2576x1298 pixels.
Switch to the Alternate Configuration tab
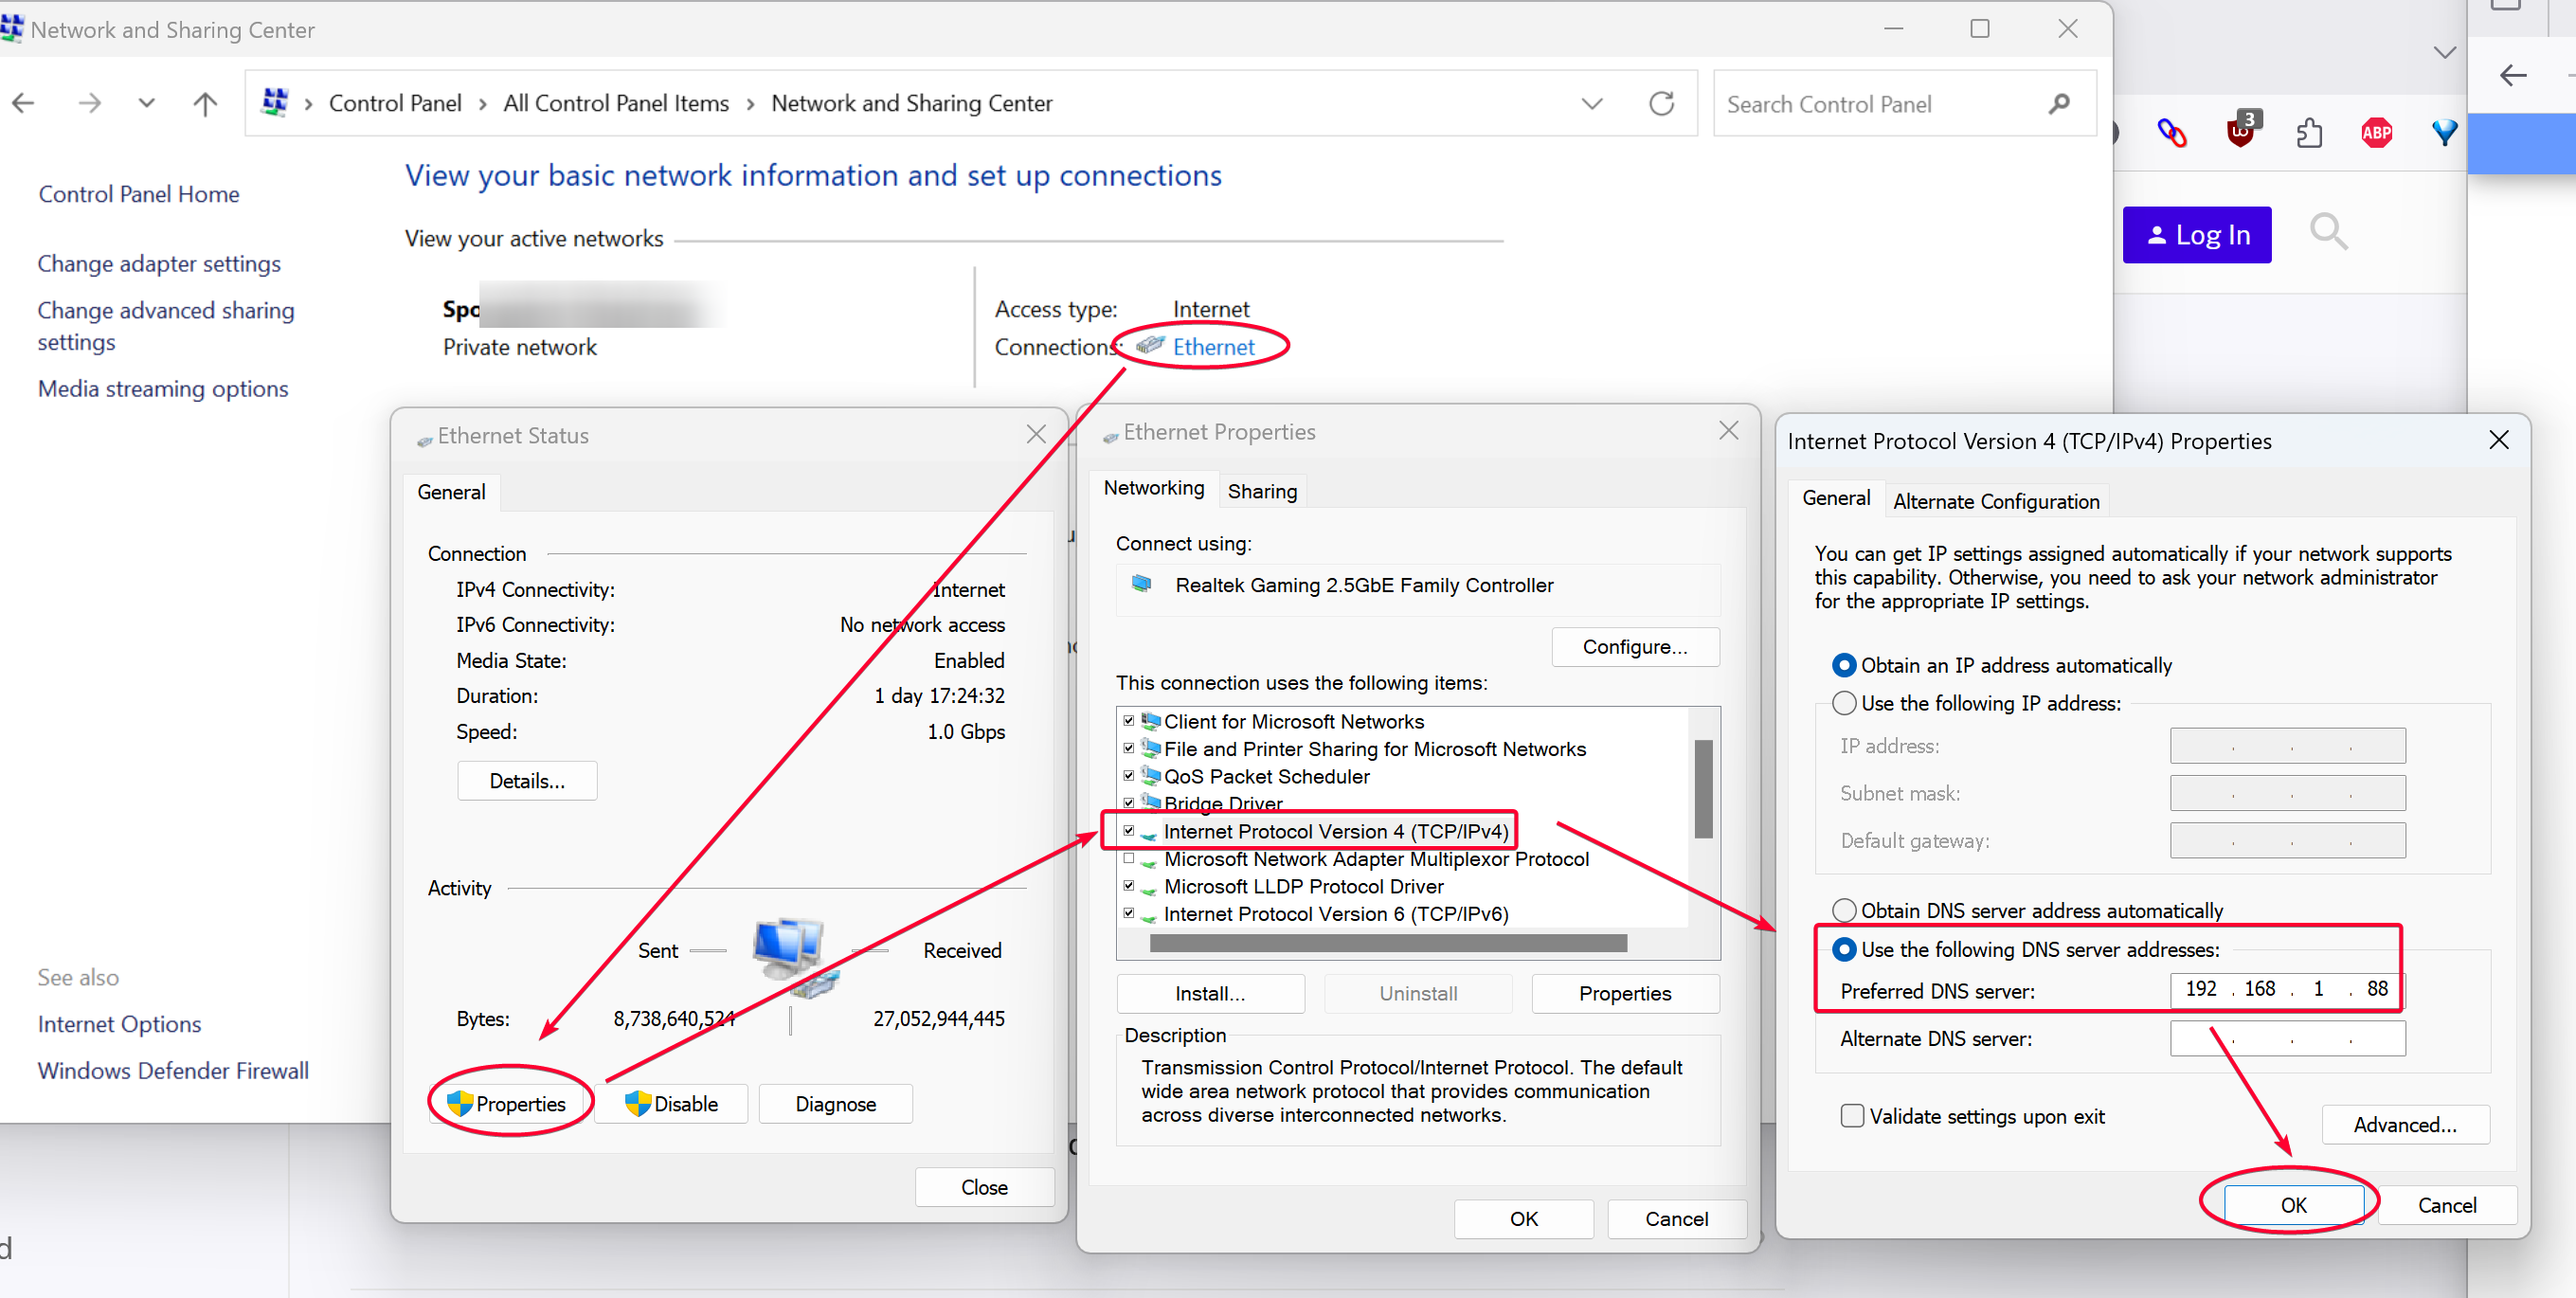(1996, 501)
